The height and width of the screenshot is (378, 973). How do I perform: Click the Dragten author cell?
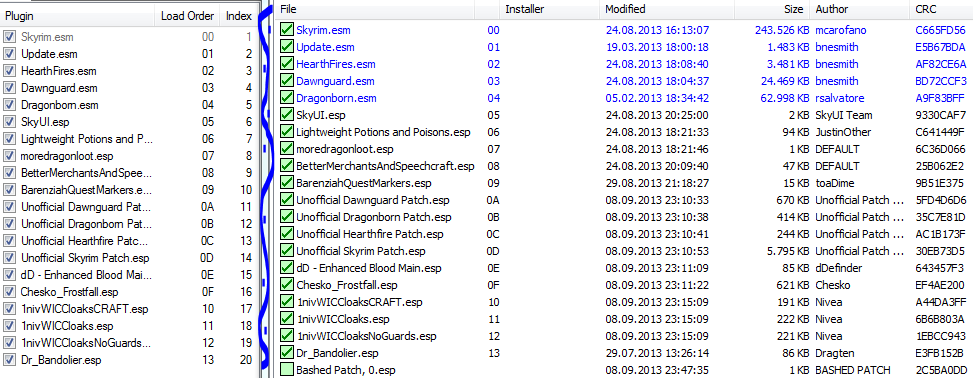(x=834, y=353)
